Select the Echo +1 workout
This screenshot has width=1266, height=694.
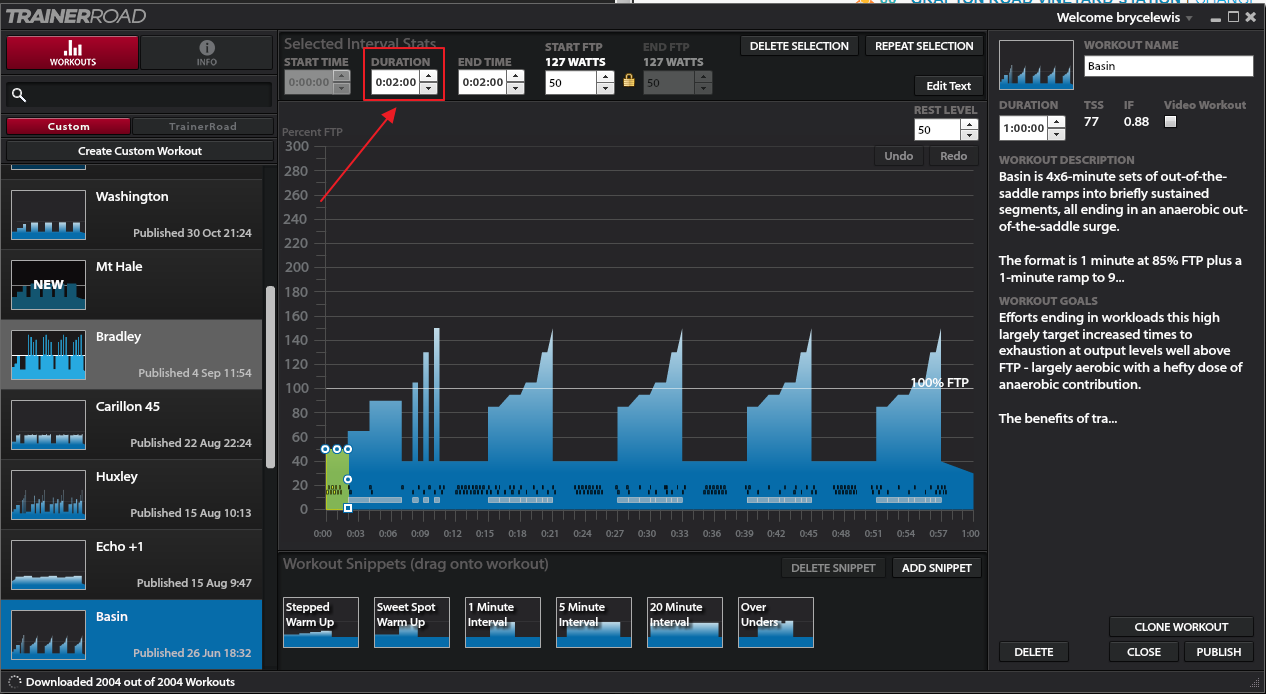(x=131, y=564)
